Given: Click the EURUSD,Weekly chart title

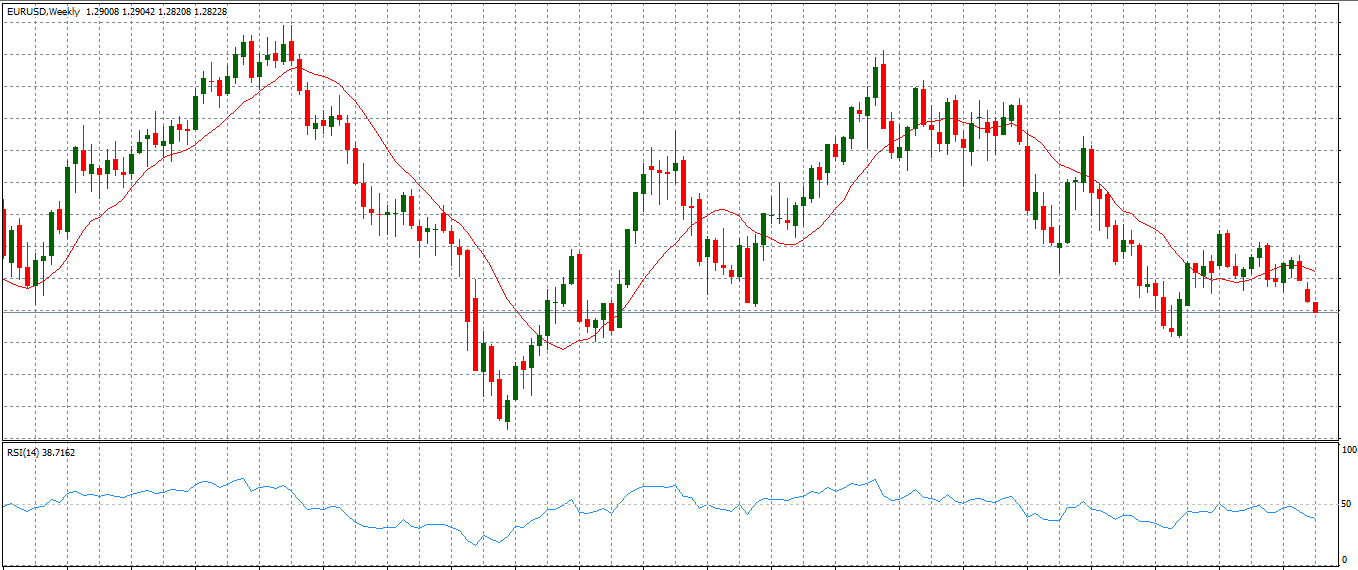Looking at the screenshot, I should (43, 11).
